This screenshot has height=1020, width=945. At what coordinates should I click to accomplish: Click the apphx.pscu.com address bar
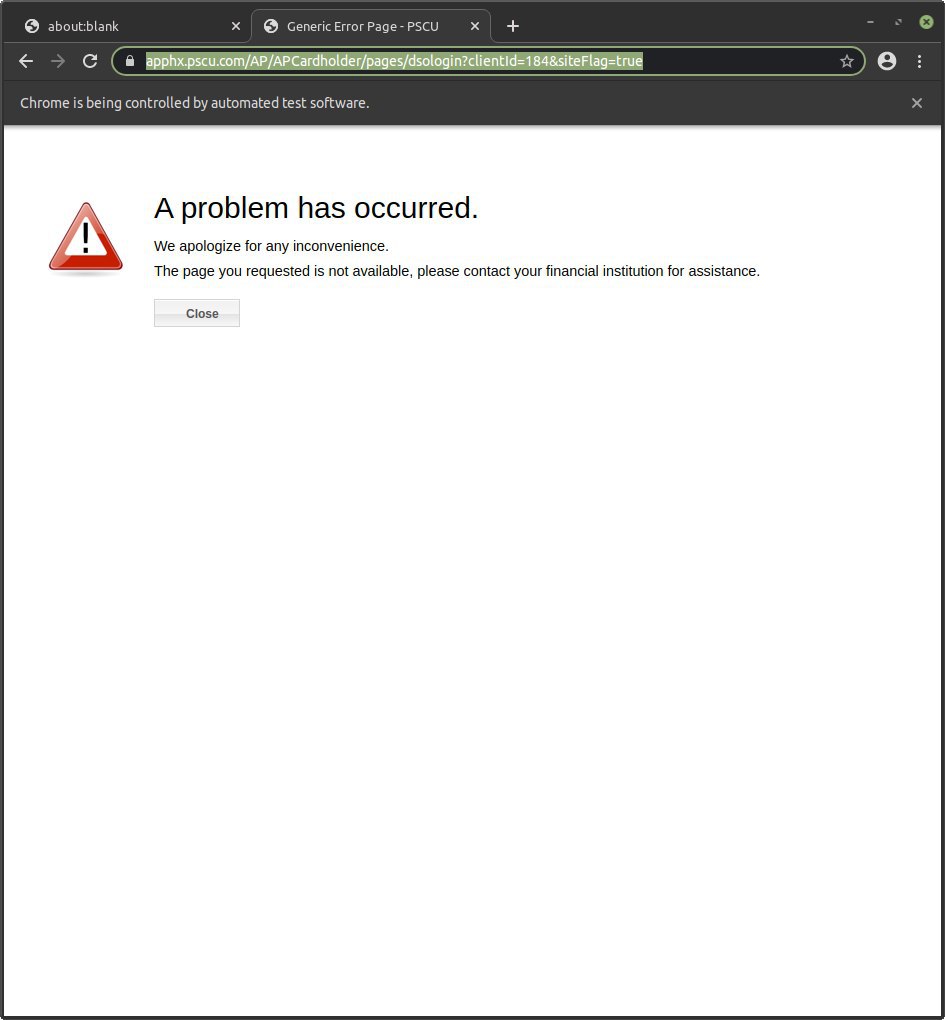point(488,61)
